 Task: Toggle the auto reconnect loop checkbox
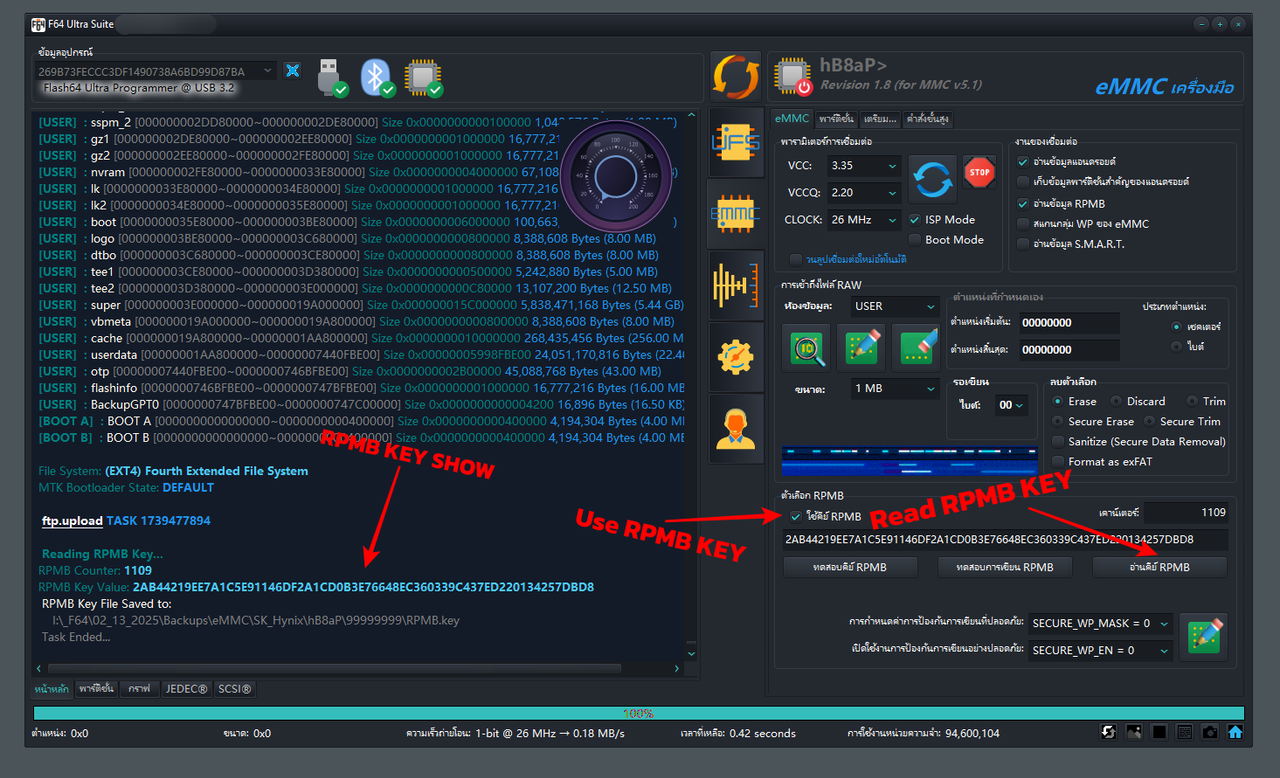tap(796, 259)
